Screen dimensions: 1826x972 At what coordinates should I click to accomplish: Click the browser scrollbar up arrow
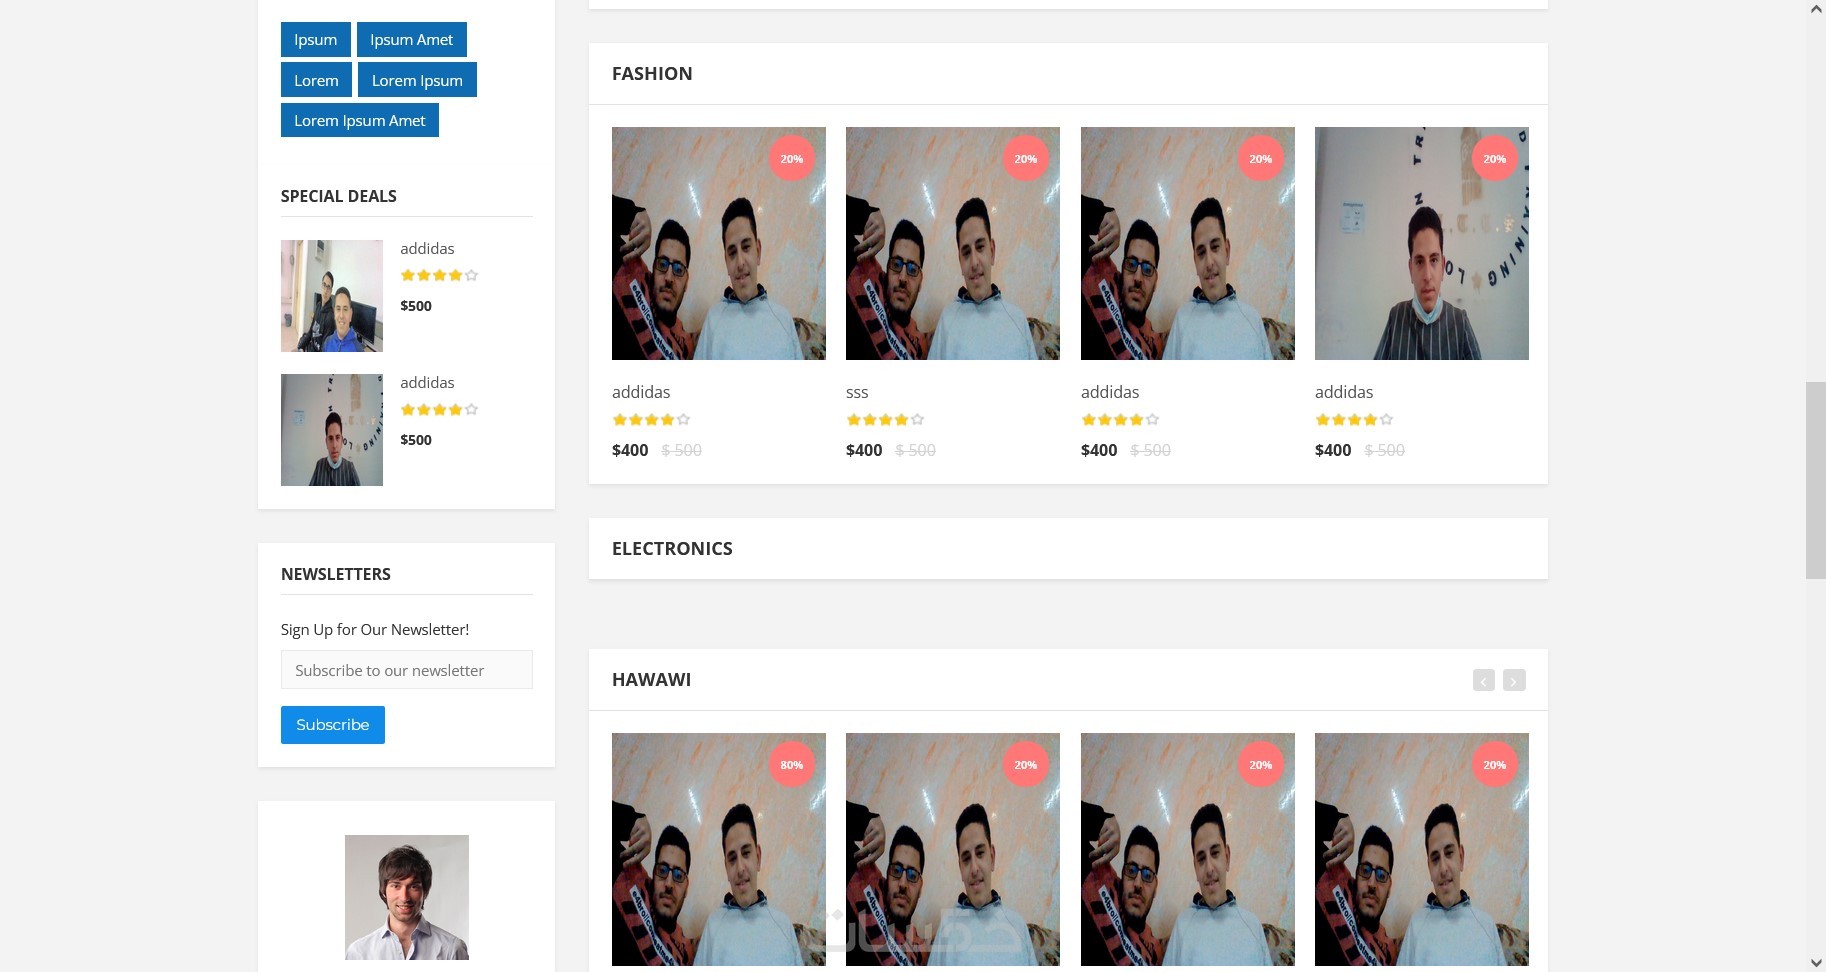[1816, 9]
